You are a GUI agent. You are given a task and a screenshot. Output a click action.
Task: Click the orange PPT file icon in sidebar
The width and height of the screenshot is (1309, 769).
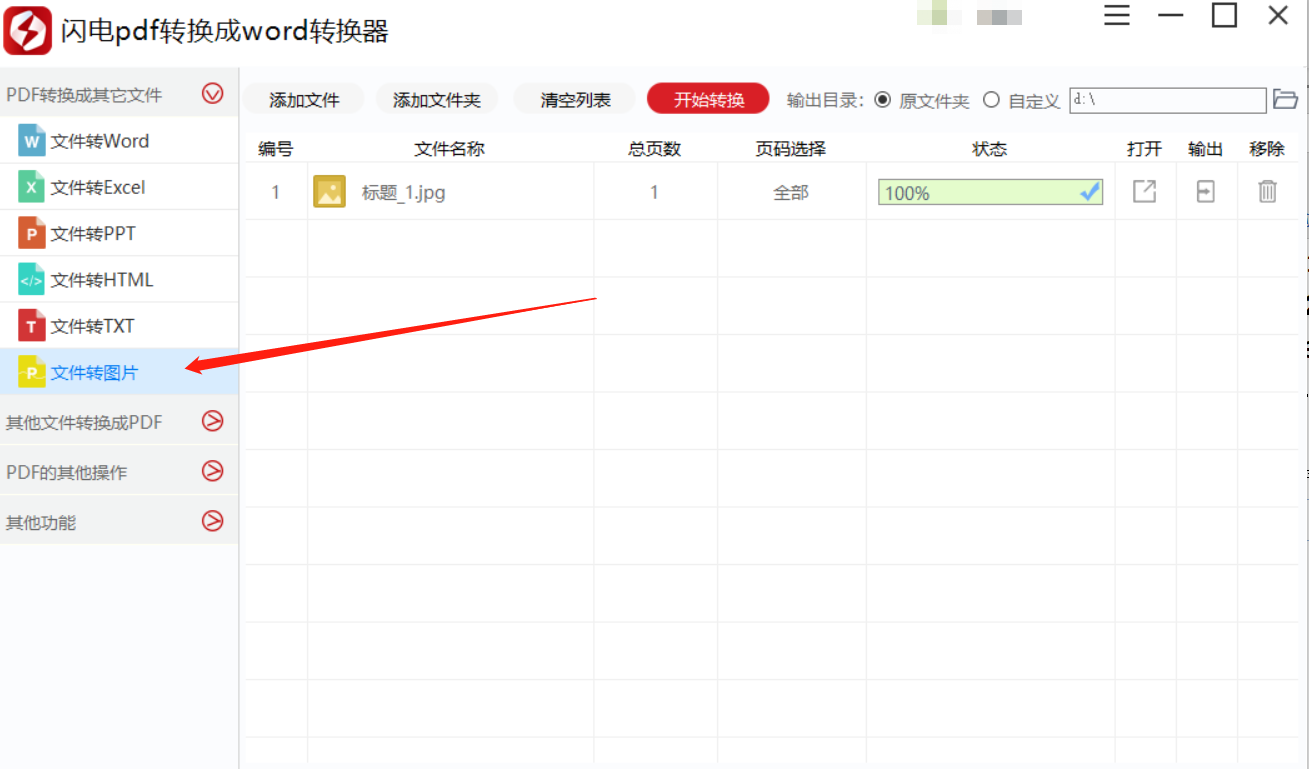pyautogui.click(x=32, y=233)
